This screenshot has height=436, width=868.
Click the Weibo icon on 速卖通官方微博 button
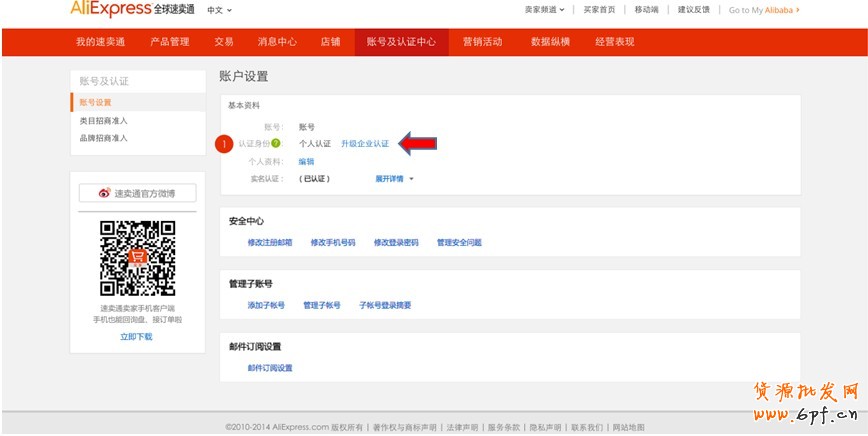(104, 193)
